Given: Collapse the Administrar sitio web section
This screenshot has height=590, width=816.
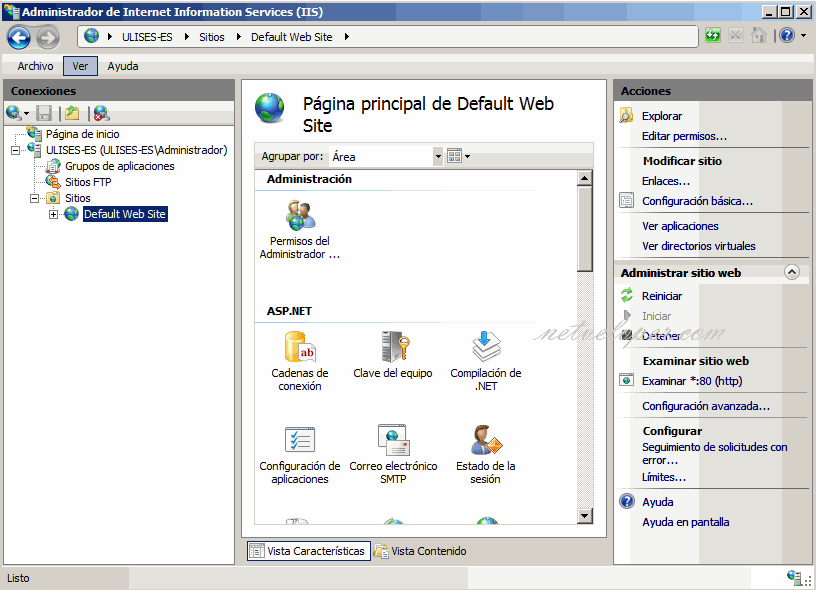Looking at the screenshot, I should (792, 272).
